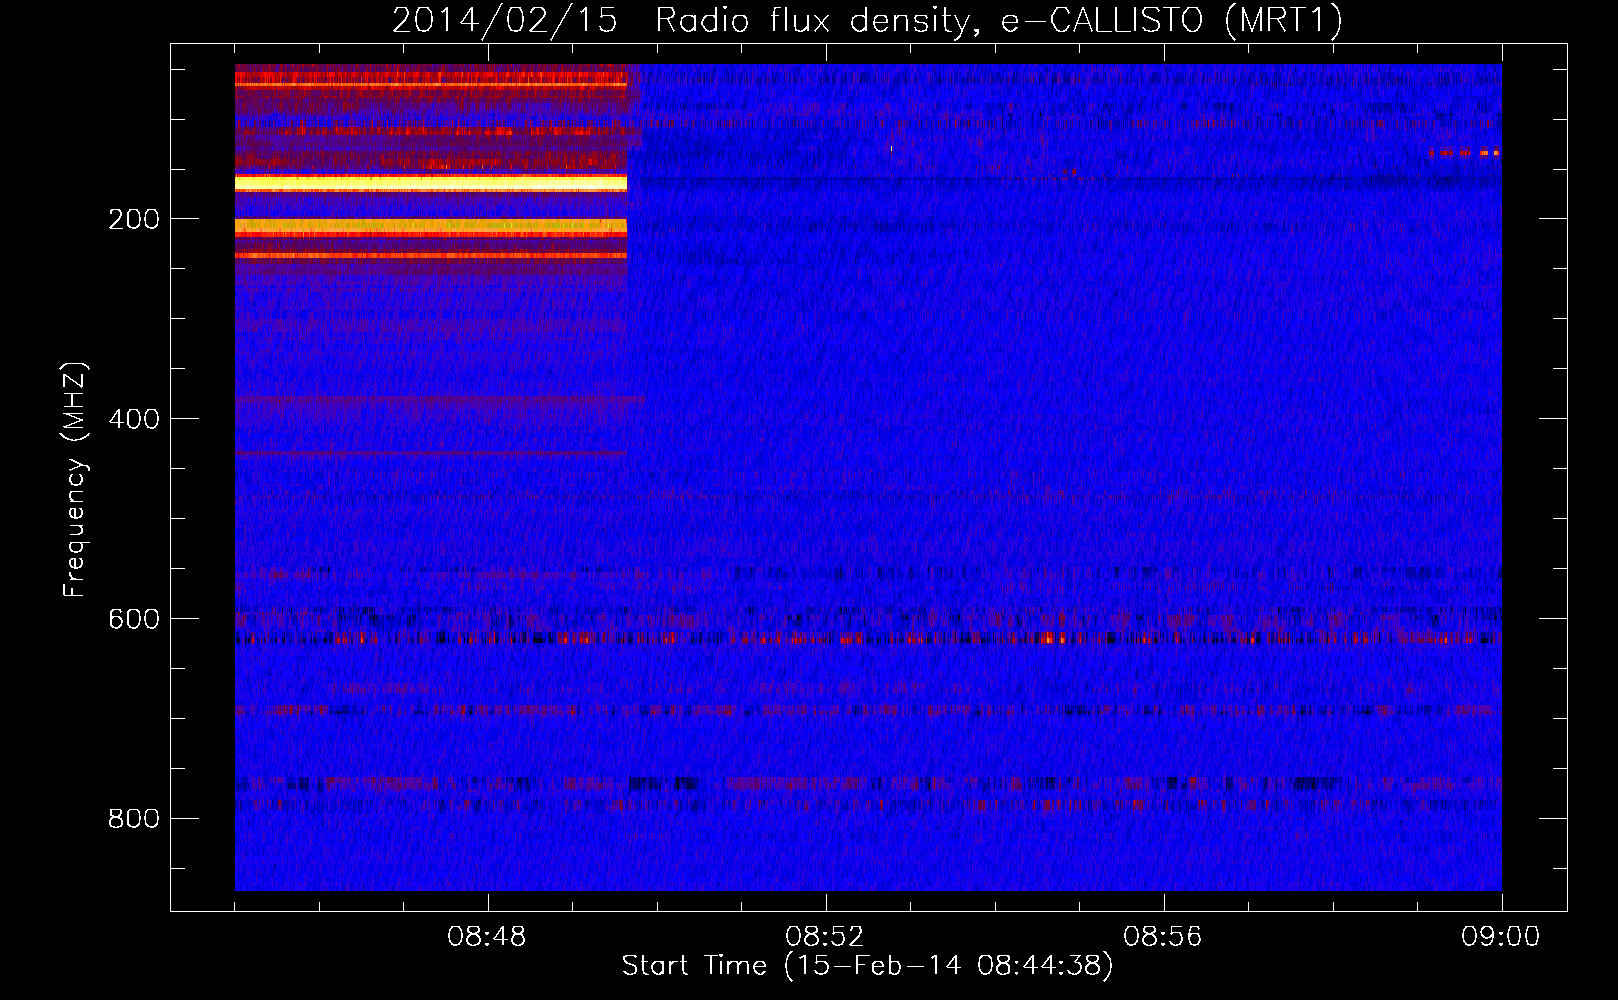This screenshot has height=1000, width=1618.
Task: Click the 600 frequency tick label
Action: click(x=134, y=619)
